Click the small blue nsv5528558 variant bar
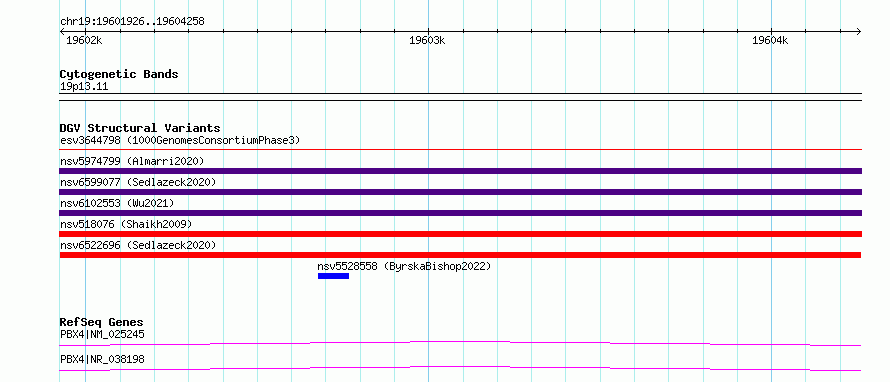Screen dimensions: 890x382 [x=333, y=276]
